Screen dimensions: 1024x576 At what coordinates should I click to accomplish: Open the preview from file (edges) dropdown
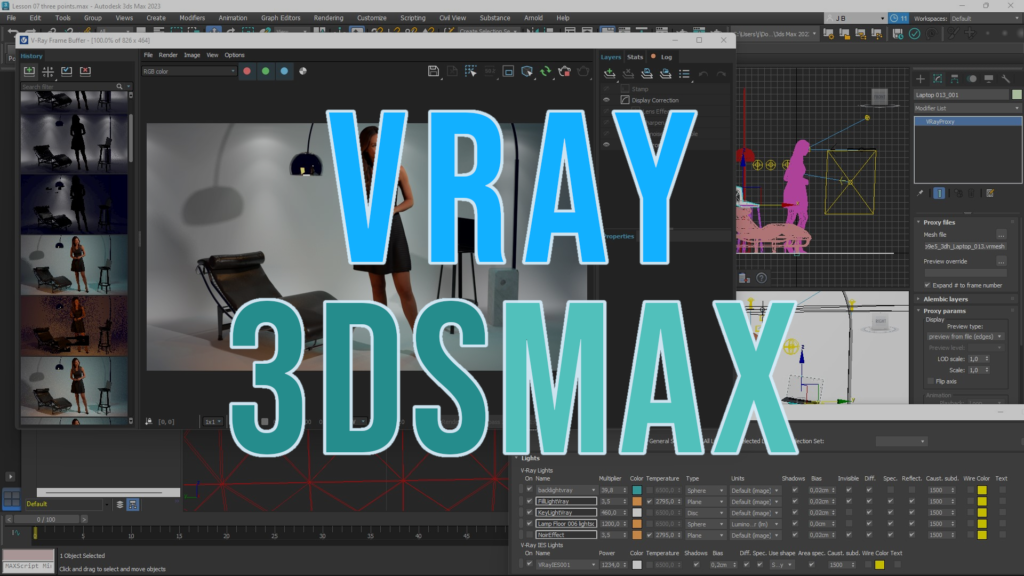point(965,336)
